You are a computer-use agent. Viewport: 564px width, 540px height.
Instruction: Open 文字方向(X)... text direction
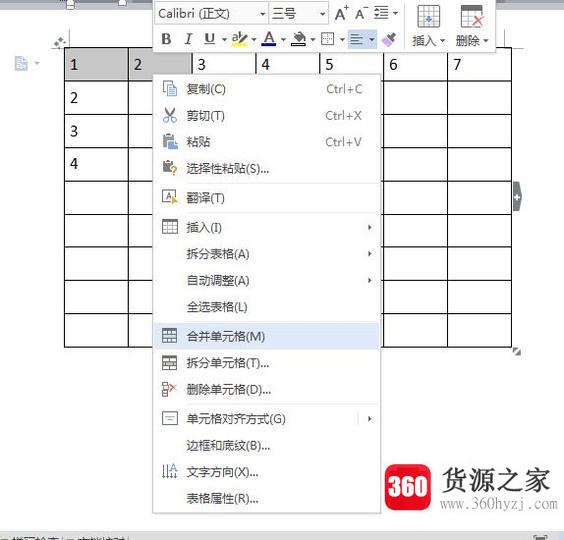267,472
